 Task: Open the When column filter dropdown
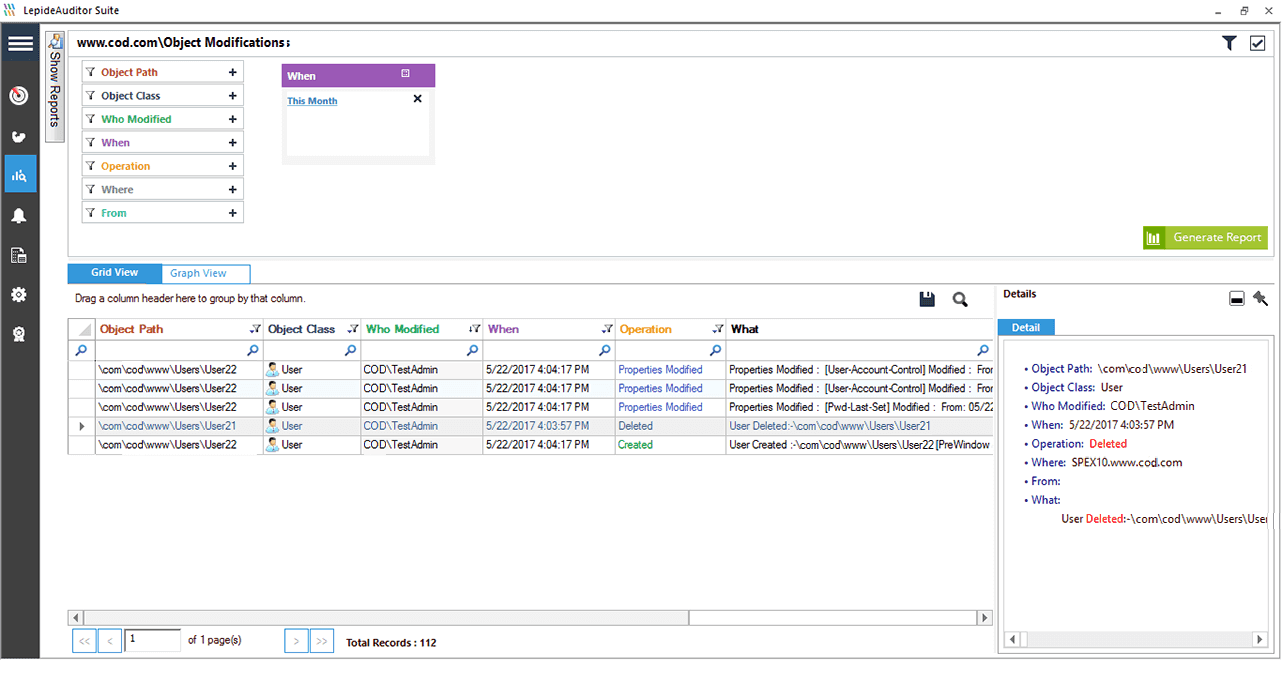606,329
